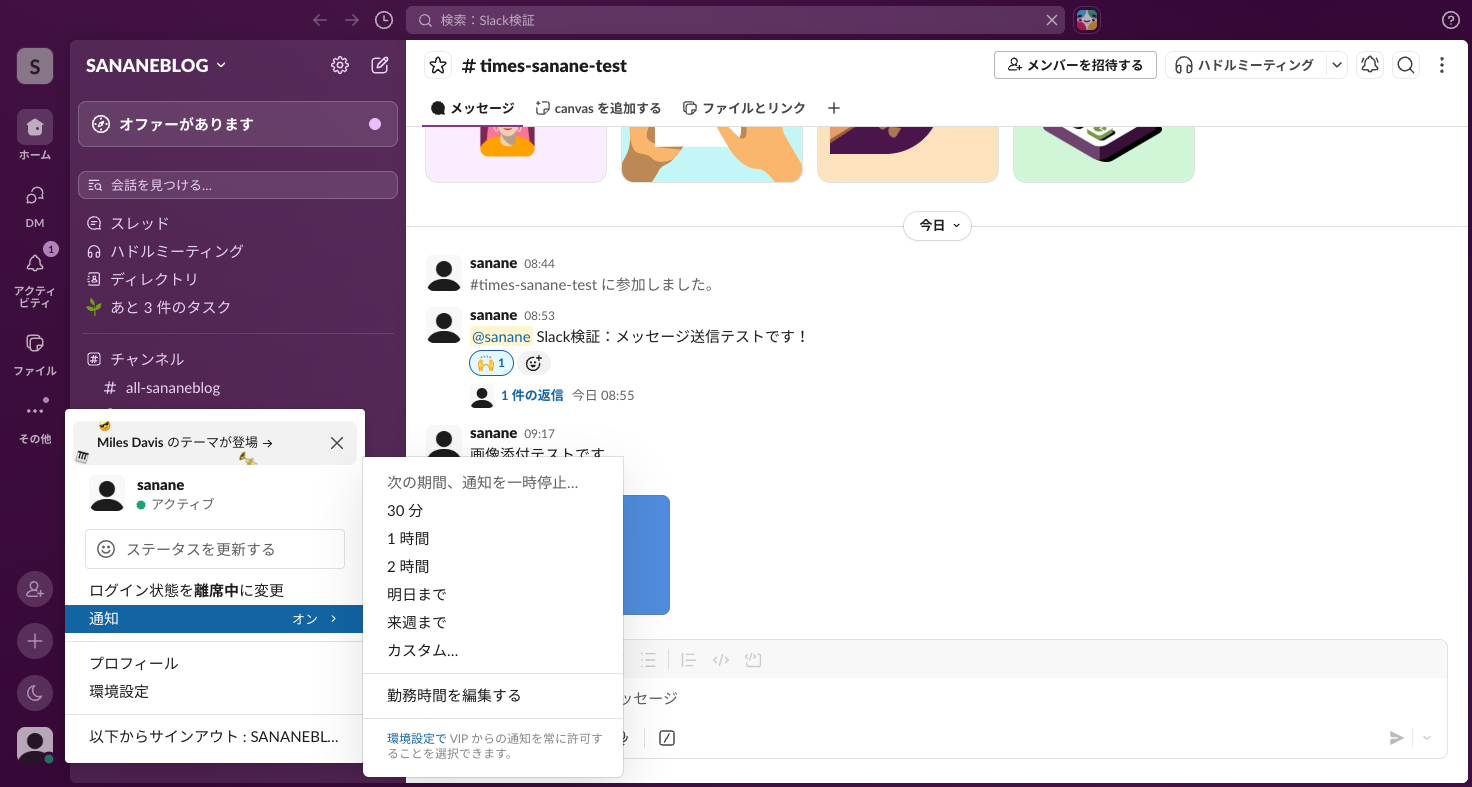Click the 会話を見つける search field
The height and width of the screenshot is (787, 1472).
point(238,185)
